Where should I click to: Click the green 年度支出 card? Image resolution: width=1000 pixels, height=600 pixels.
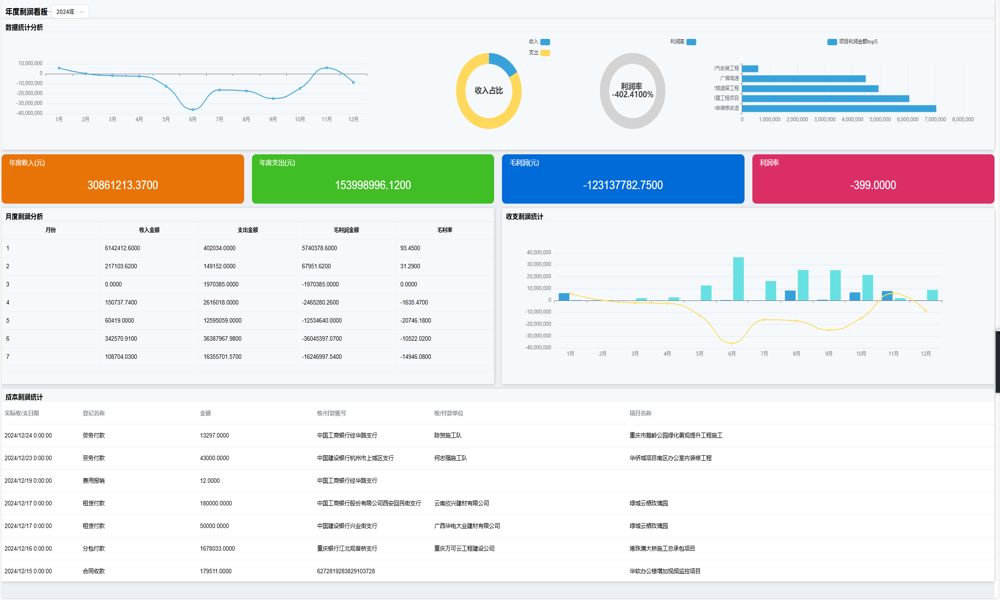click(372, 179)
